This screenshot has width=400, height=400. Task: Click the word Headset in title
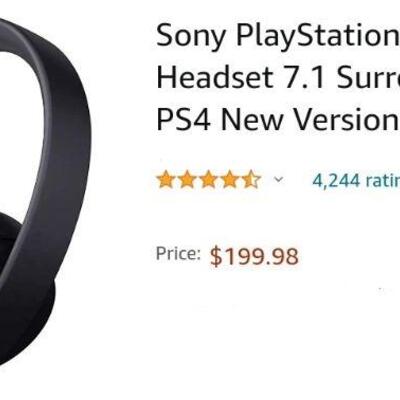(215, 77)
